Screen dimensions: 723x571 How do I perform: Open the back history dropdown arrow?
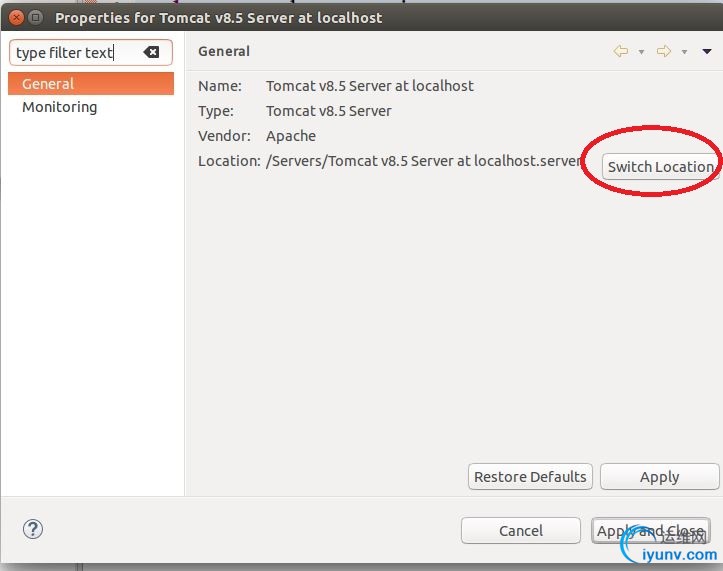tap(641, 52)
